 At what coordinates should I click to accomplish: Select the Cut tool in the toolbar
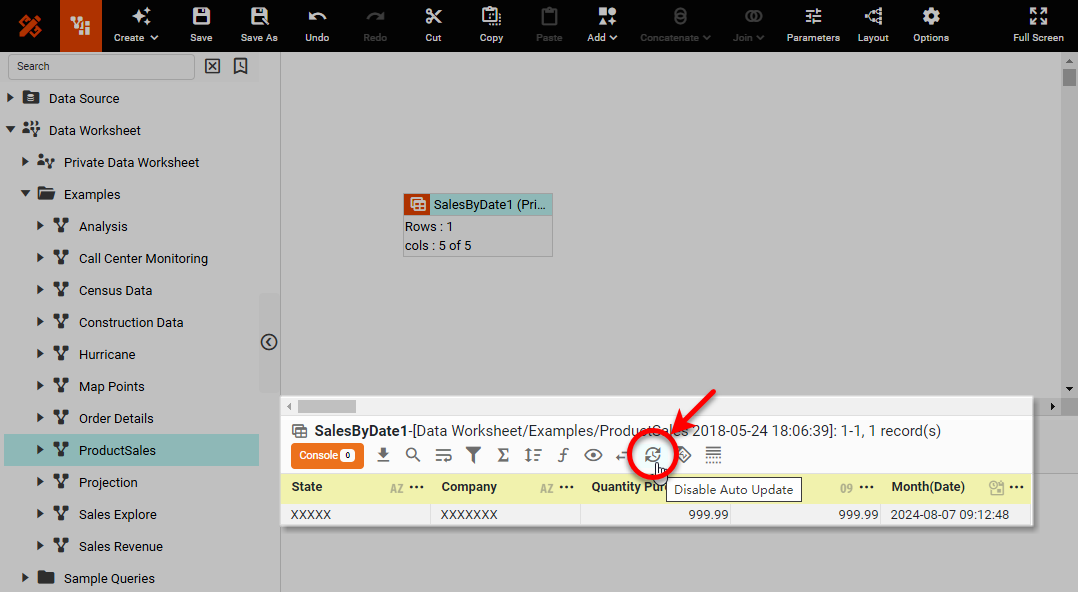pos(432,24)
